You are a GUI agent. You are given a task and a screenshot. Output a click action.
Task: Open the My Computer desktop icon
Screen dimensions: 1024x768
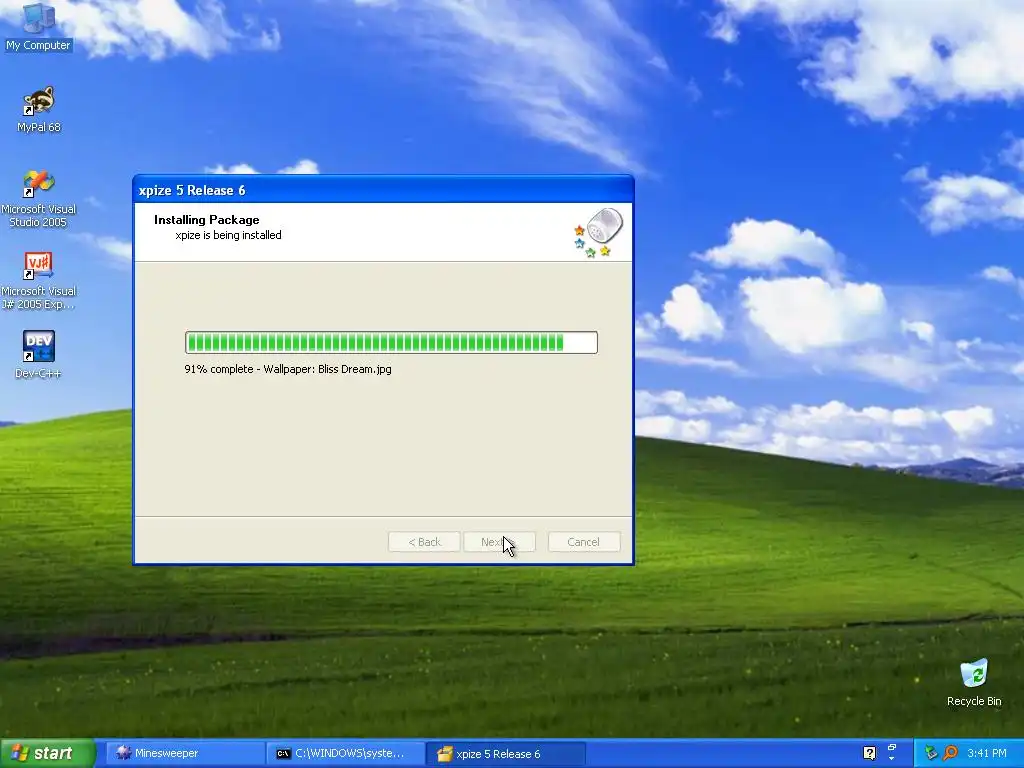pos(38,26)
